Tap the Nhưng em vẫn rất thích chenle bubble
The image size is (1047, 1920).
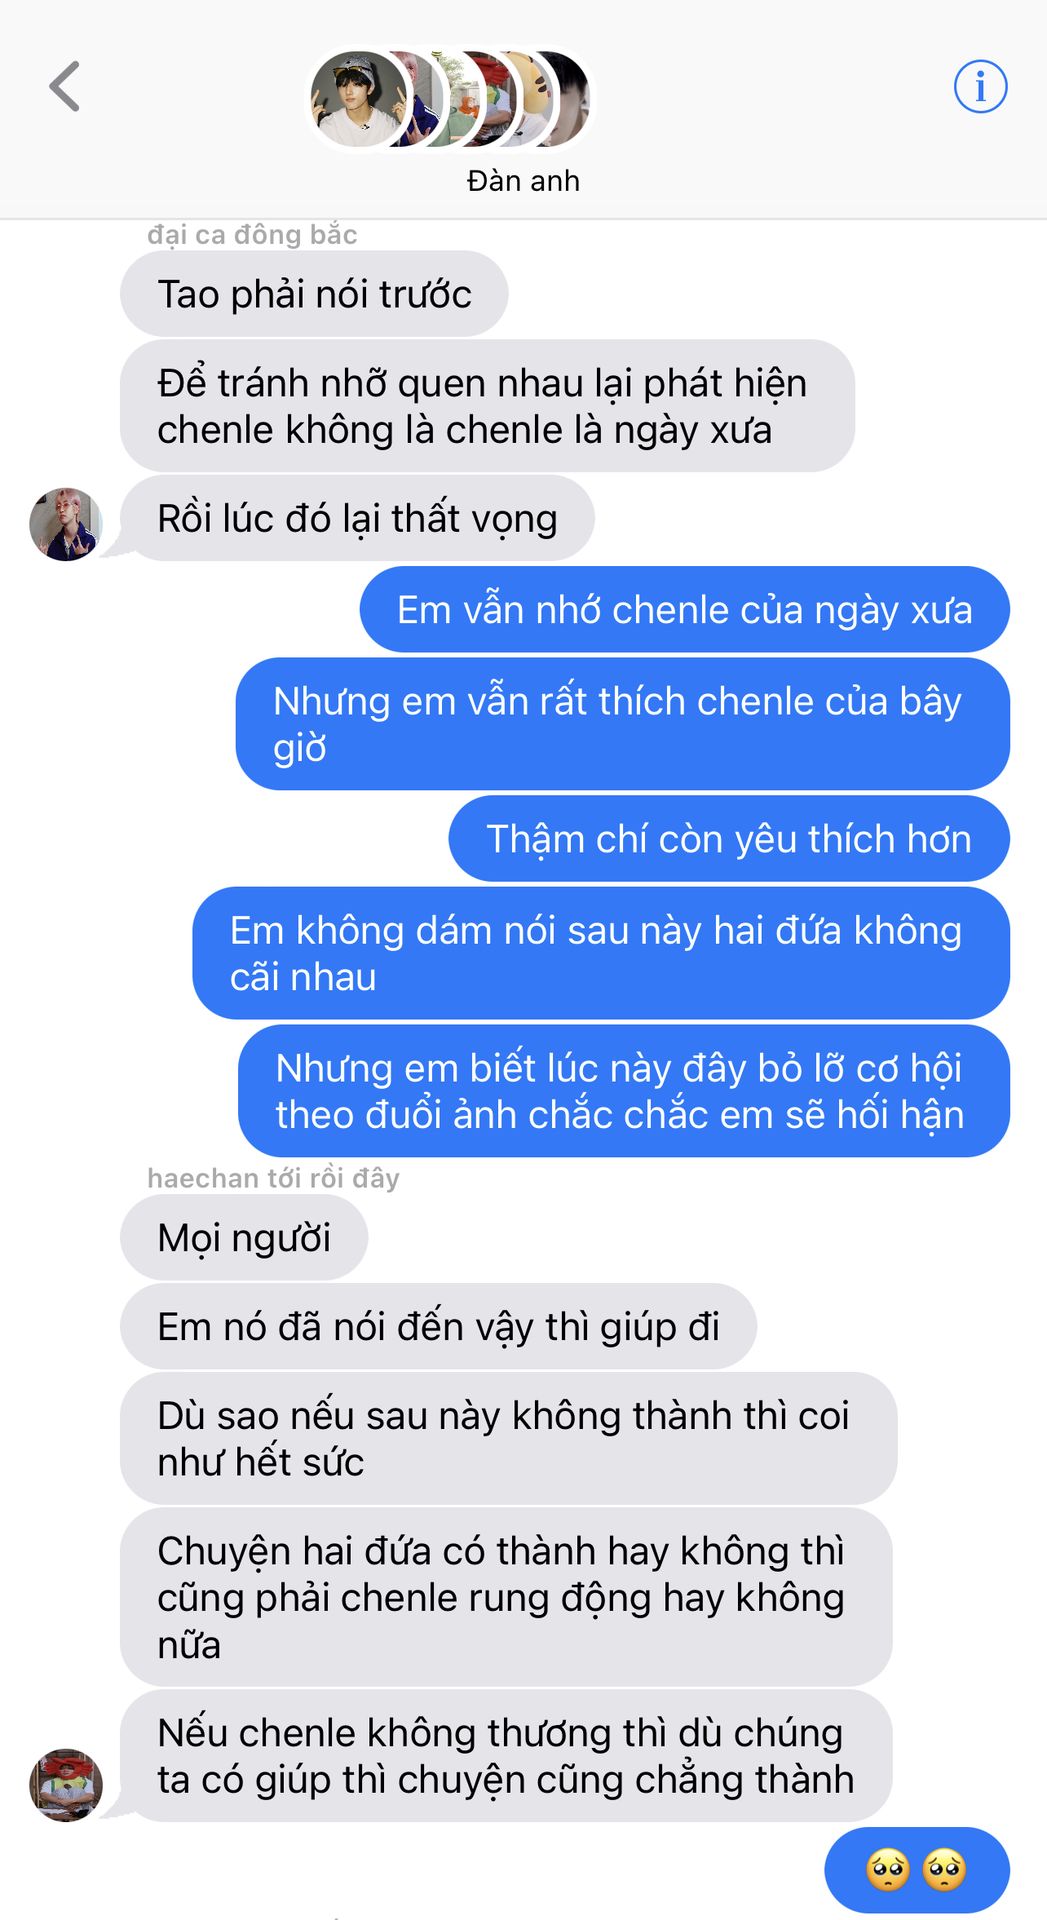623,724
